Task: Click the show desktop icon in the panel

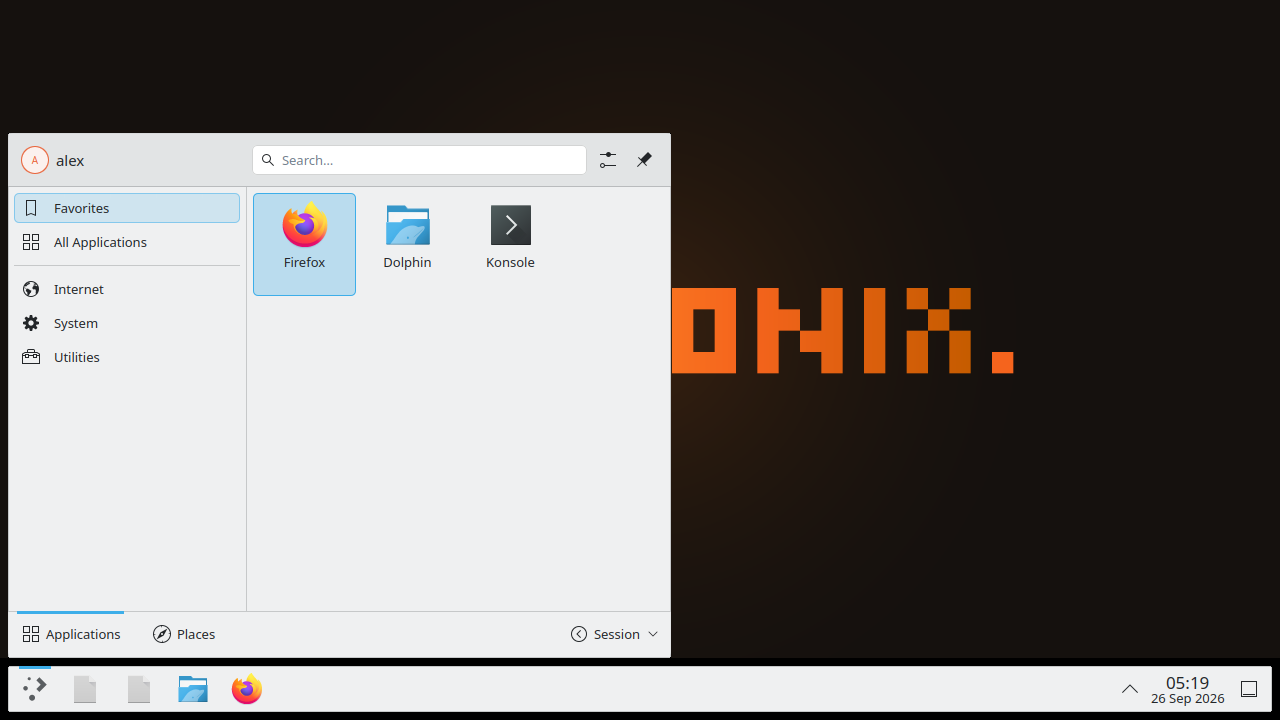Action: pos(1249,689)
